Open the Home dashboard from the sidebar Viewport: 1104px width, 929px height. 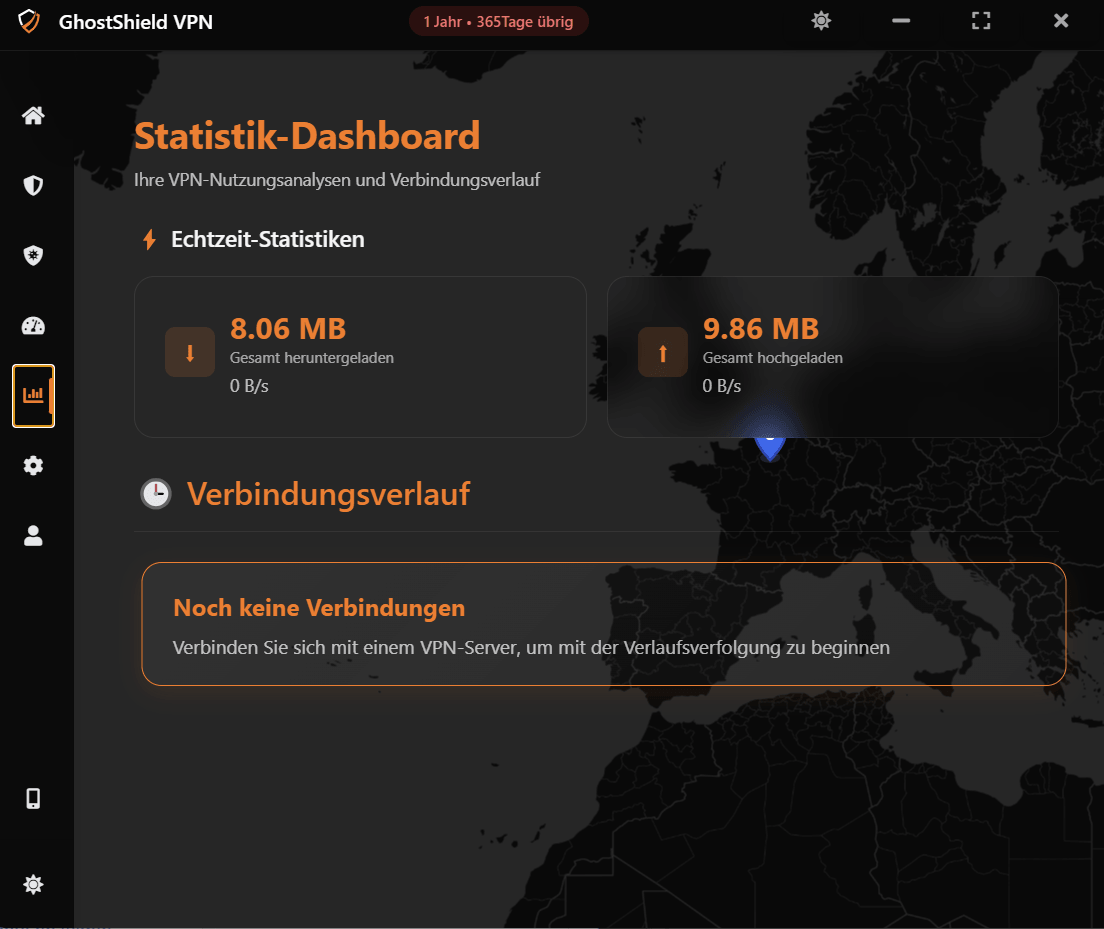pos(33,115)
